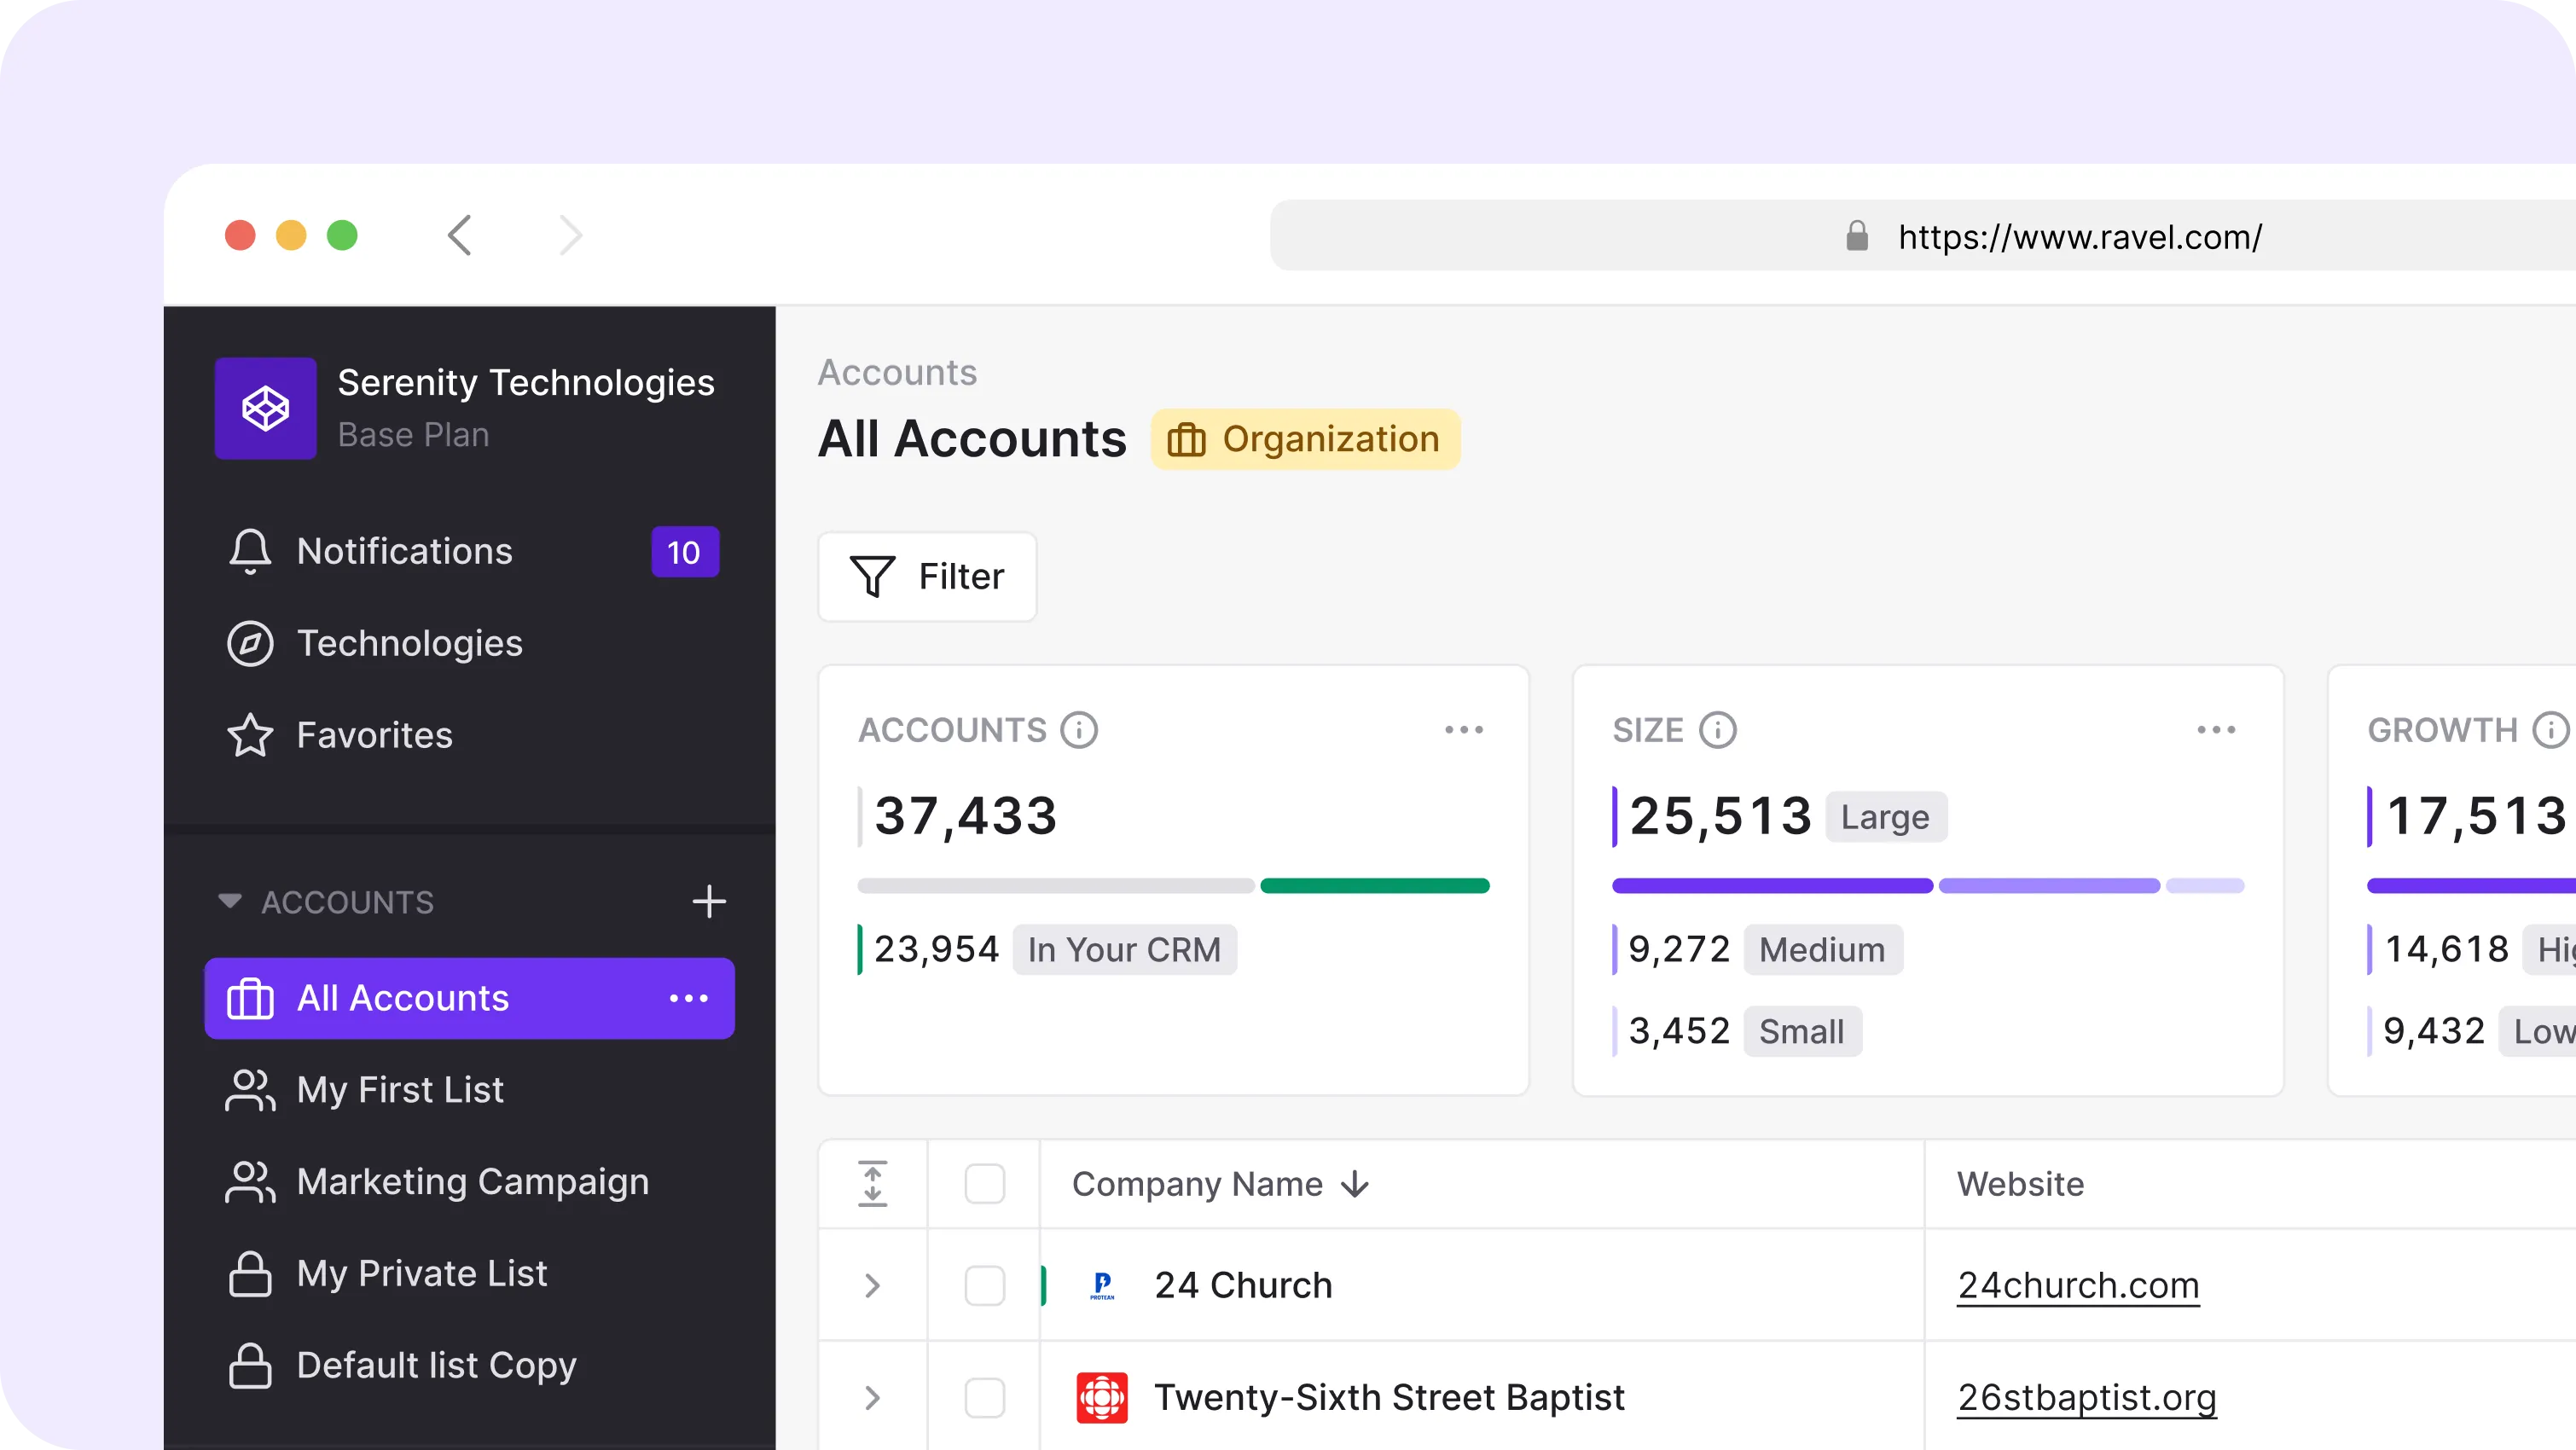This screenshot has width=2576, height=1450.
Task: Click the plus icon beside ACCOUNTS
Action: point(709,901)
